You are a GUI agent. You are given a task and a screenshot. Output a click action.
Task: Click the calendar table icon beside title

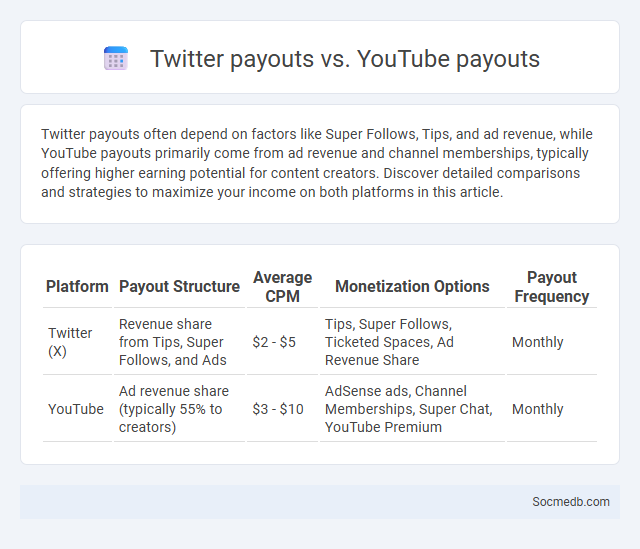(x=116, y=58)
